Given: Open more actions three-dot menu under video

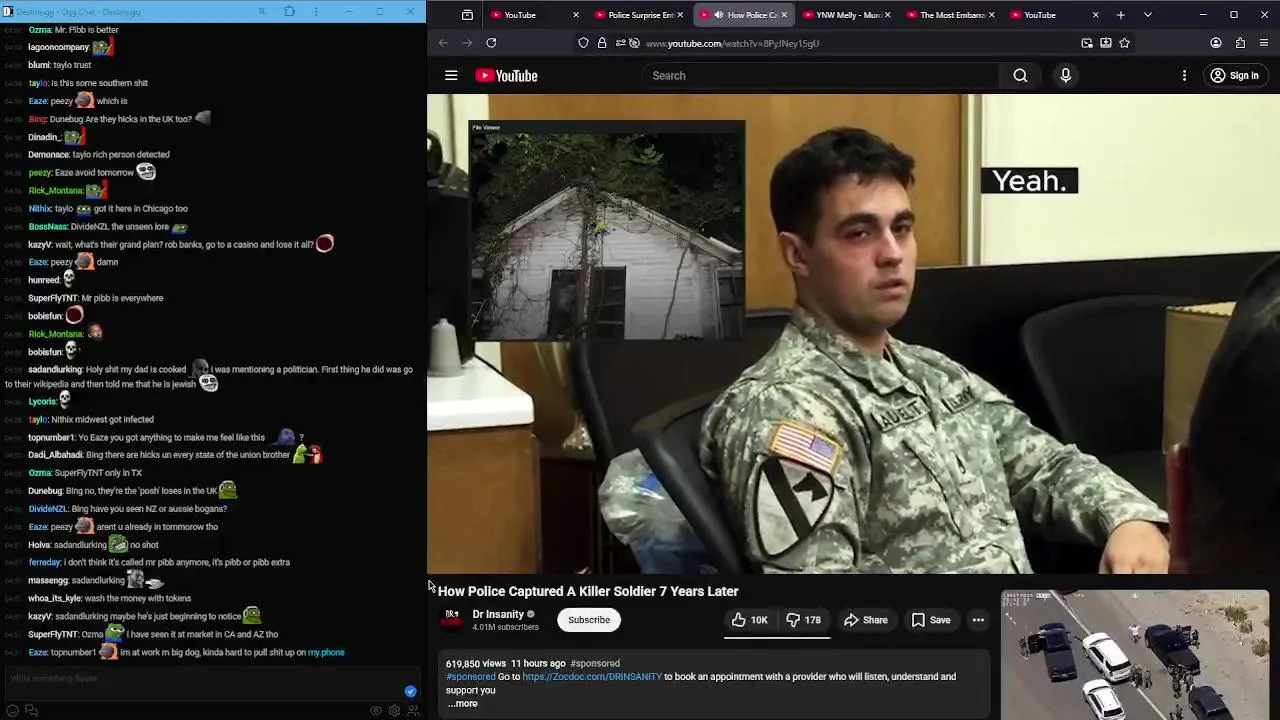Looking at the screenshot, I should tap(978, 620).
